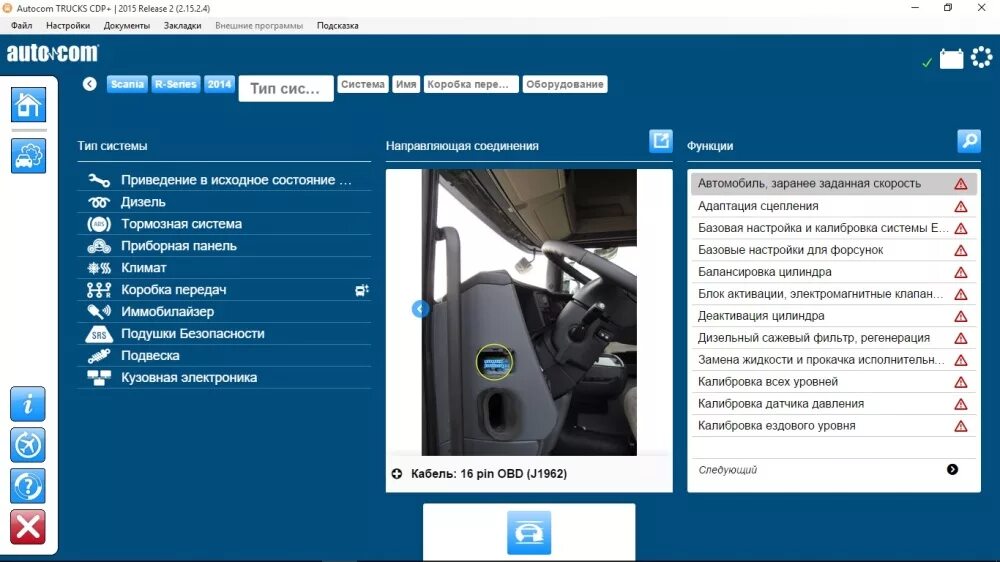Screen dimensions: 1000x562
Task: Open the Внешние программы menu
Action: (x=259, y=26)
